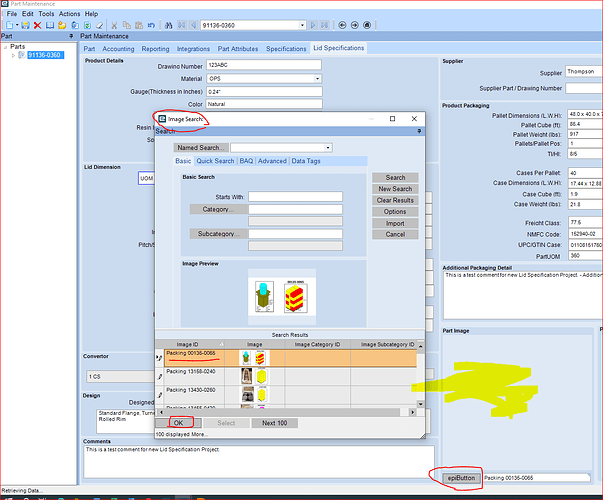The image size is (603, 500).
Task: Go to last record navigation icon
Action: [x=325, y=25]
